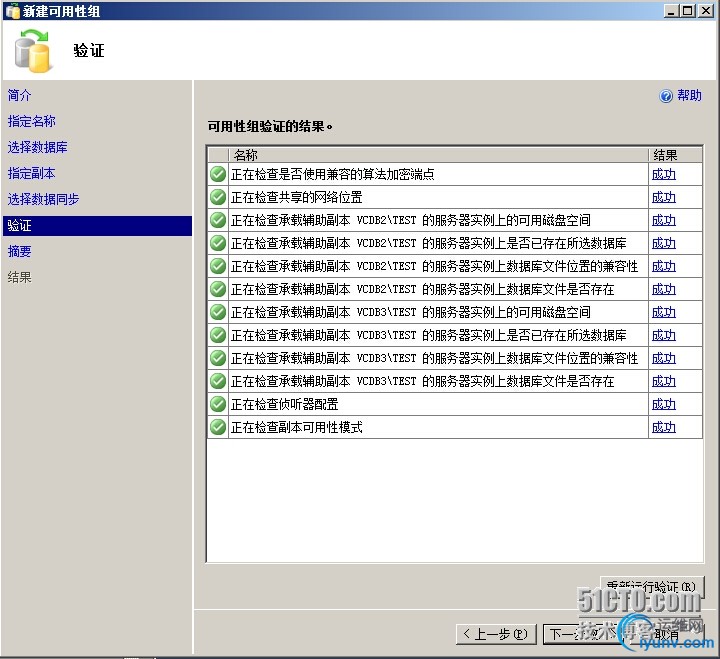Viewport: 720px width, 659px height.
Task: Open 成功 link for VCDB3\TEST database files exist
Action: point(664,381)
